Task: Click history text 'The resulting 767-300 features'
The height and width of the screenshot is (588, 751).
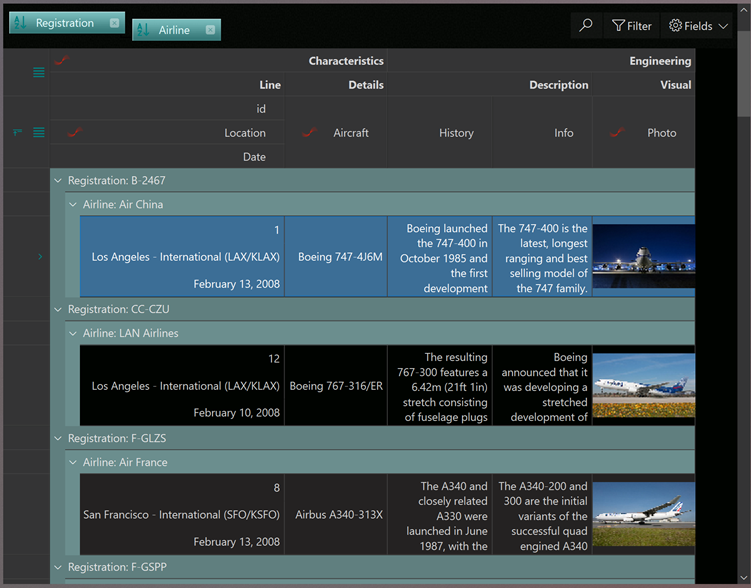Action: pyautogui.click(x=440, y=385)
